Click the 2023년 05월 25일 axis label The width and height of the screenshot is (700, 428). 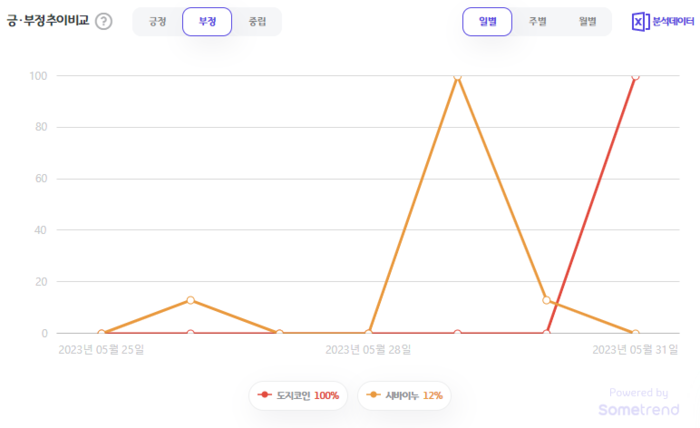101,349
